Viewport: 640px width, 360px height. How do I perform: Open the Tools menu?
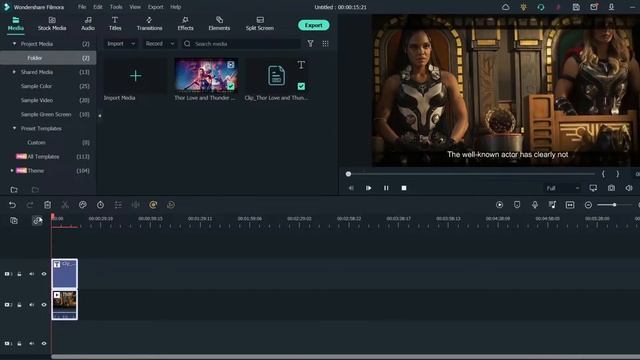pos(116,7)
